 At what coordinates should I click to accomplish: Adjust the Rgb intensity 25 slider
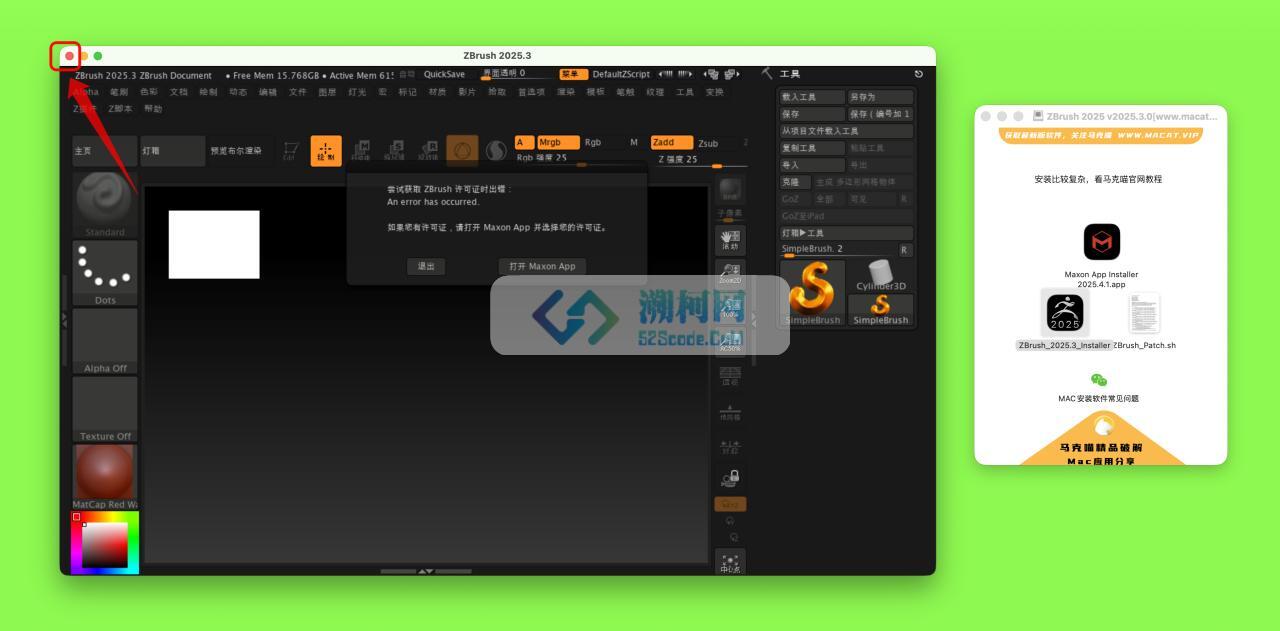click(x=580, y=158)
